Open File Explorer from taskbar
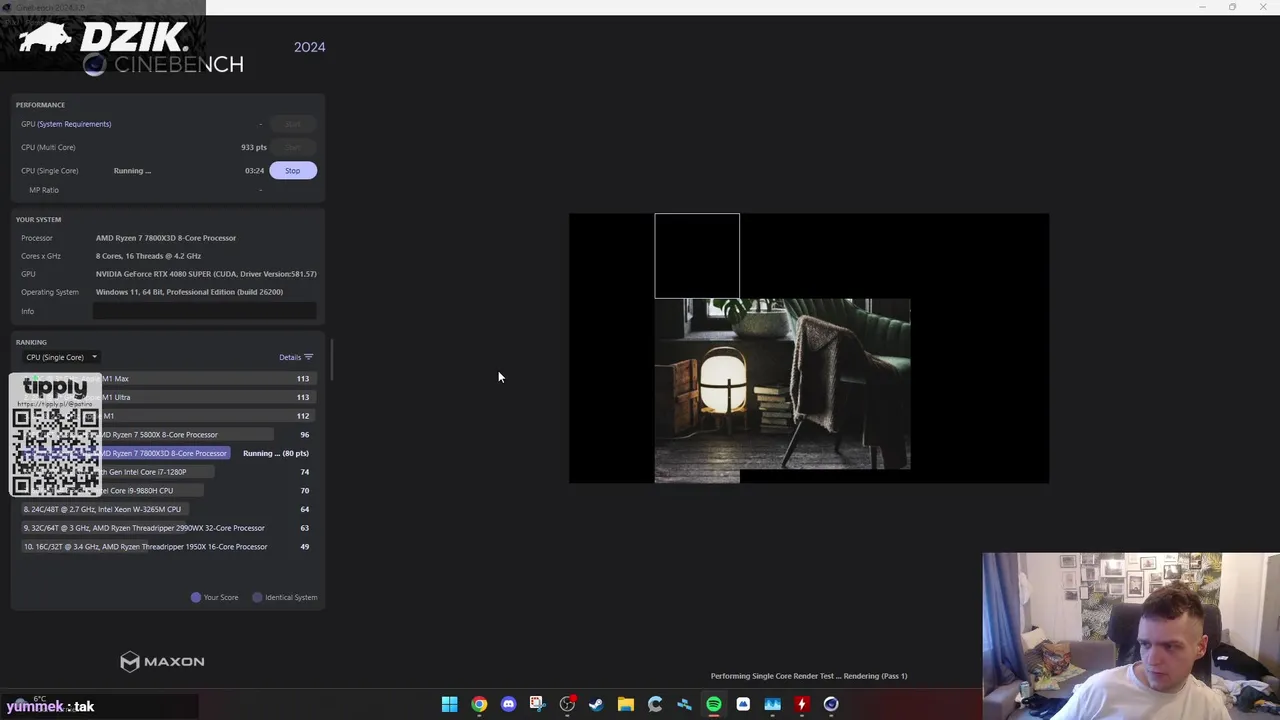1280x720 pixels. 625,704
